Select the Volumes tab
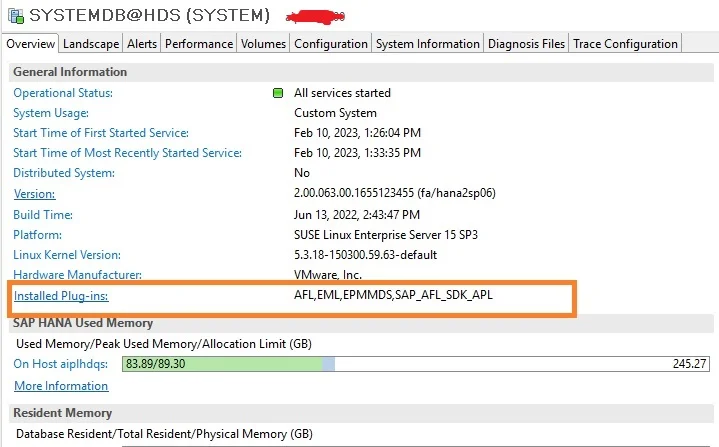 point(263,44)
